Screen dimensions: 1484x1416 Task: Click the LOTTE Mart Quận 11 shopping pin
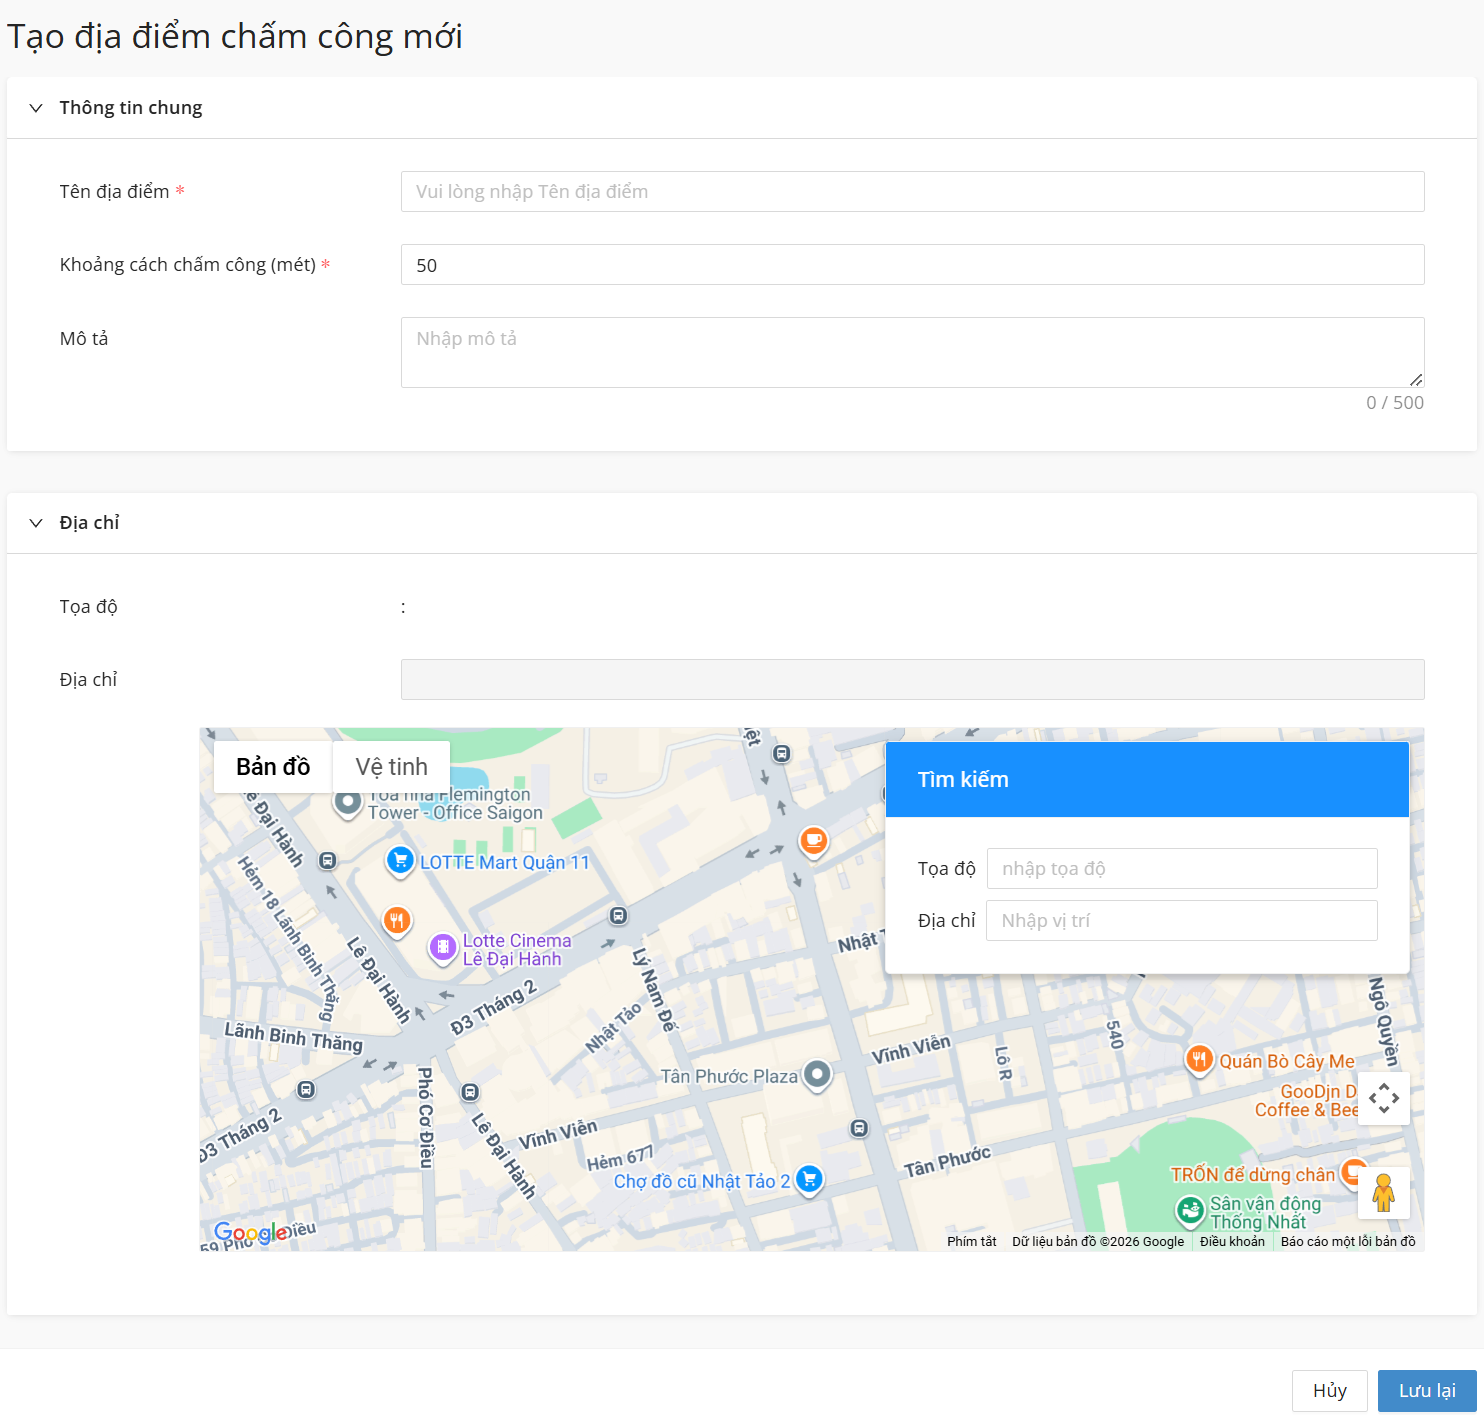(400, 860)
